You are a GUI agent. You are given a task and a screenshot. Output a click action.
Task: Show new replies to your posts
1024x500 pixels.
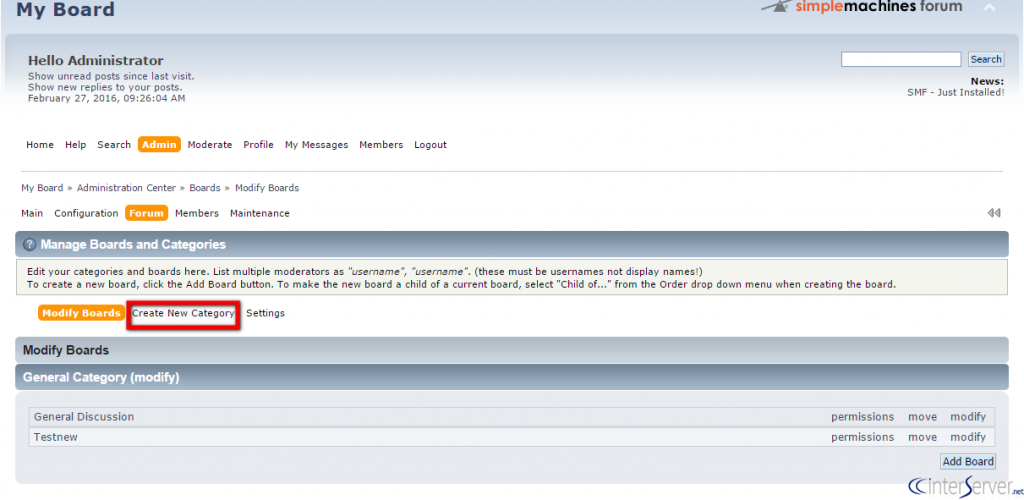(x=105, y=87)
